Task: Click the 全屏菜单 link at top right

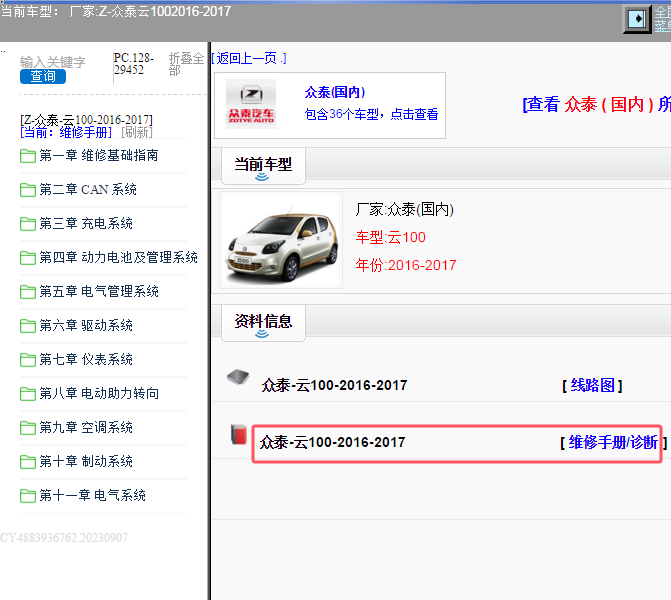Action: pos(662,19)
